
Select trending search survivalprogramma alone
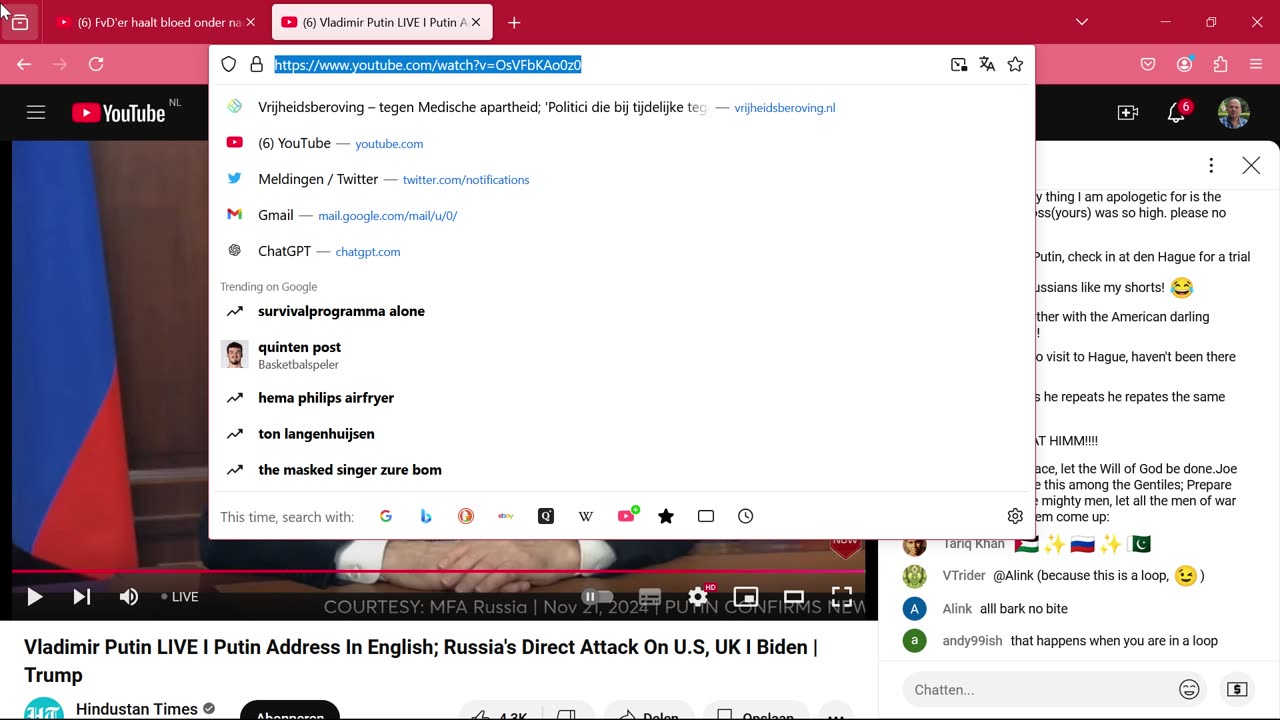(621, 311)
